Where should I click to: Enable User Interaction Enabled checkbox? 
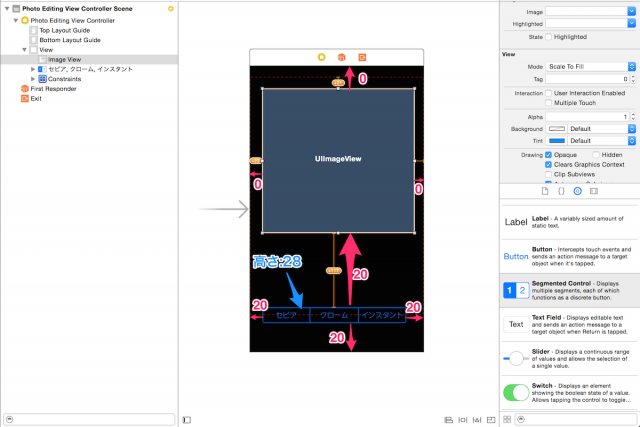tap(549, 93)
